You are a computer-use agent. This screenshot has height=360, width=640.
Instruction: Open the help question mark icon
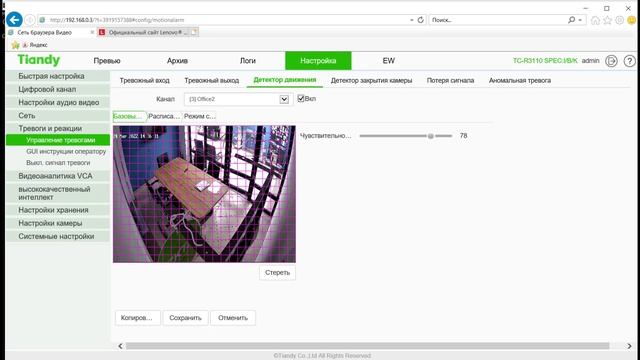pyautogui.click(x=629, y=61)
